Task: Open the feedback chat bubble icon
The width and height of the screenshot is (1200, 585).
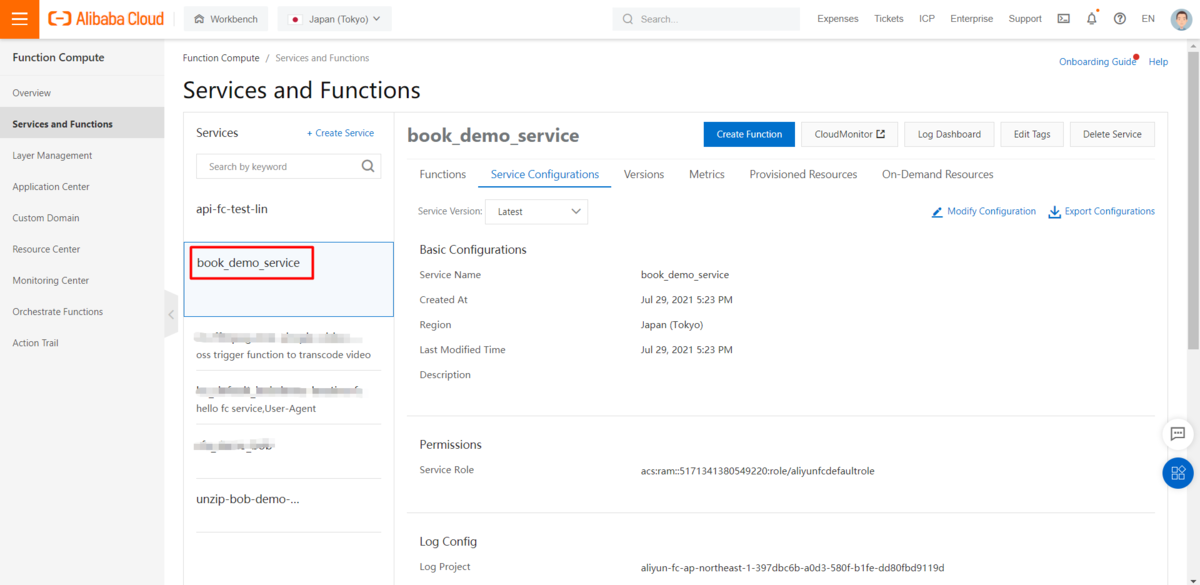Action: 1178,434
